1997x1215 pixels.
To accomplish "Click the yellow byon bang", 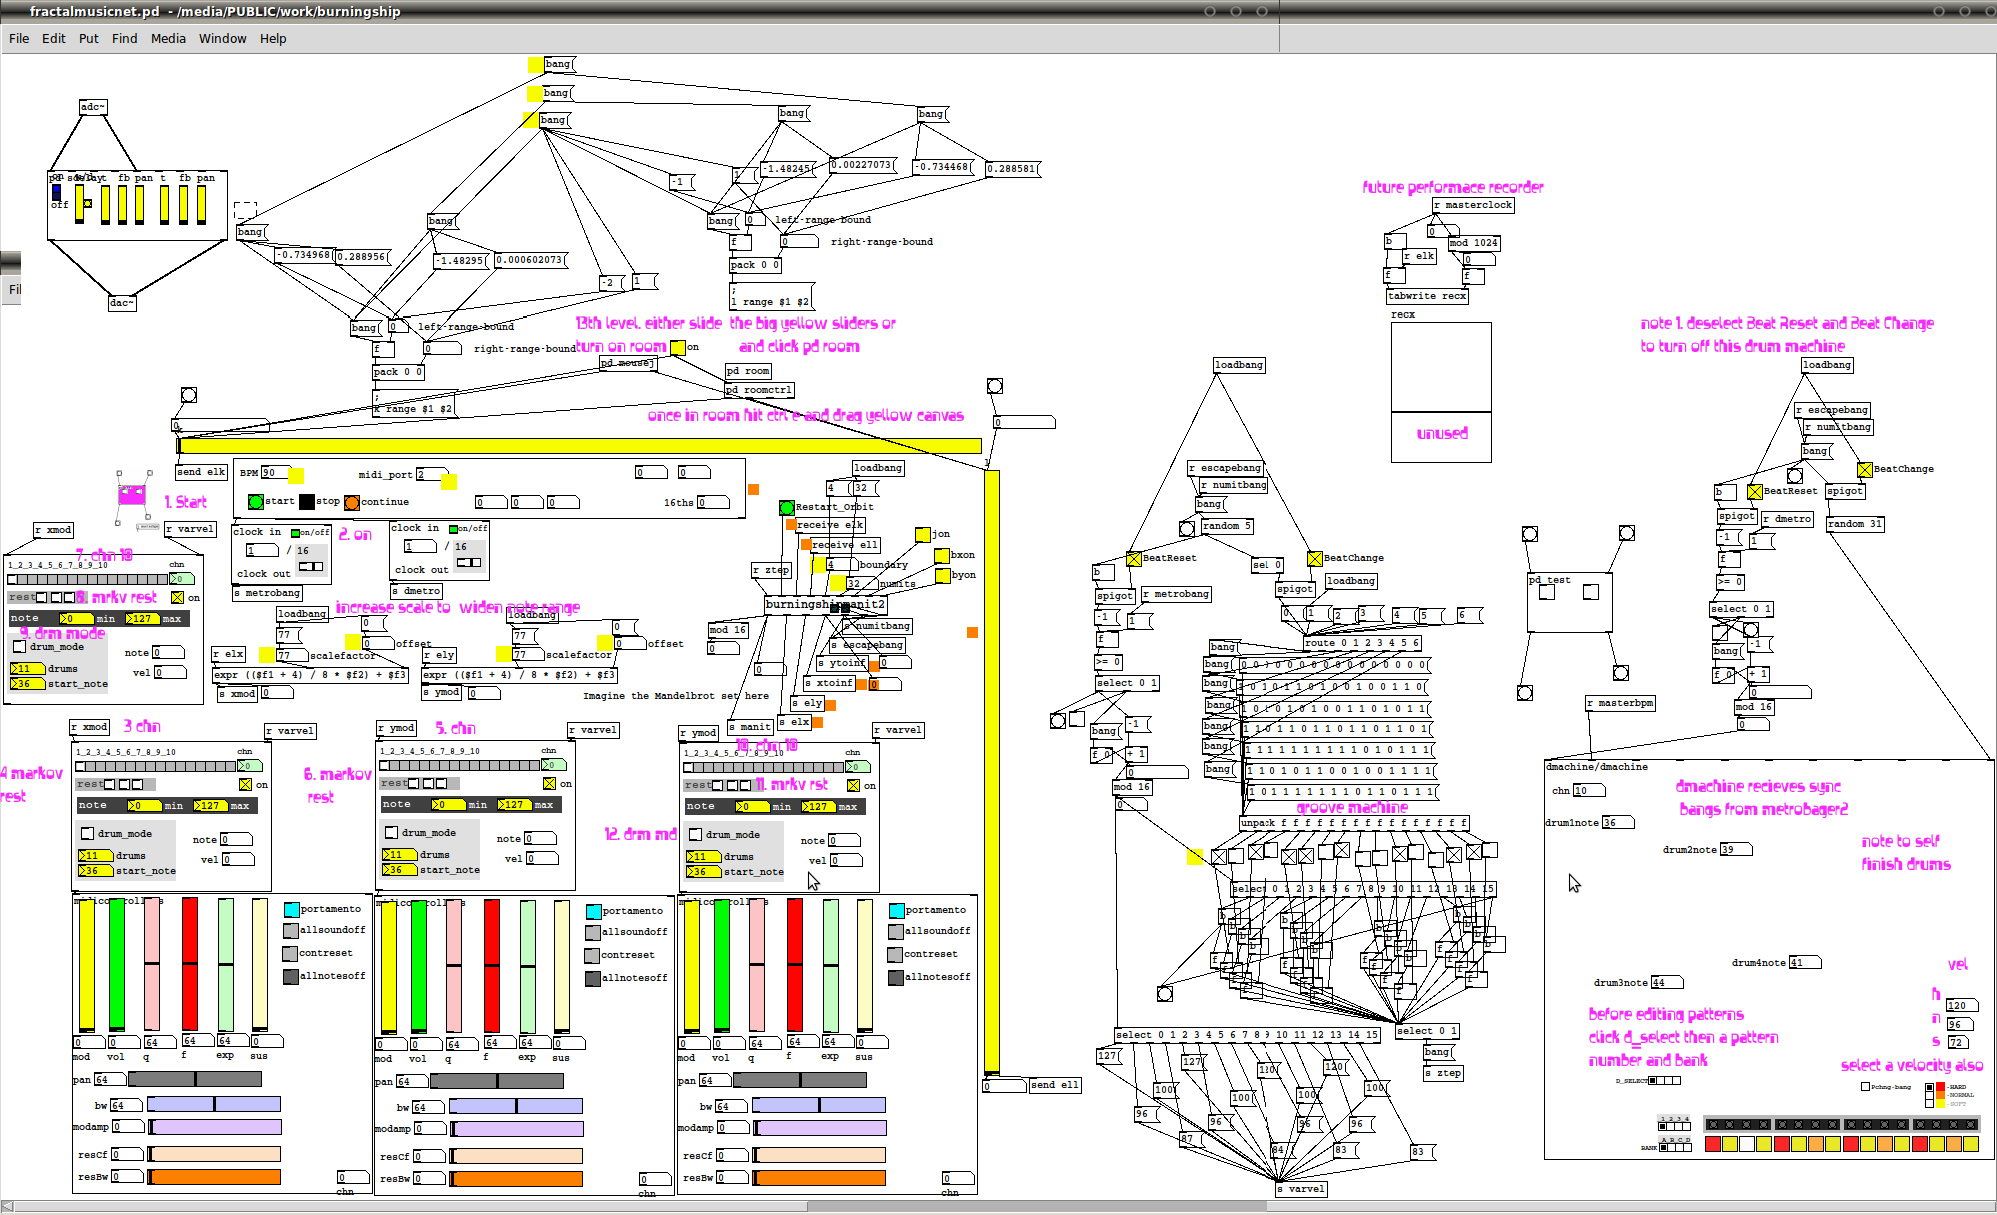I will tap(942, 575).
